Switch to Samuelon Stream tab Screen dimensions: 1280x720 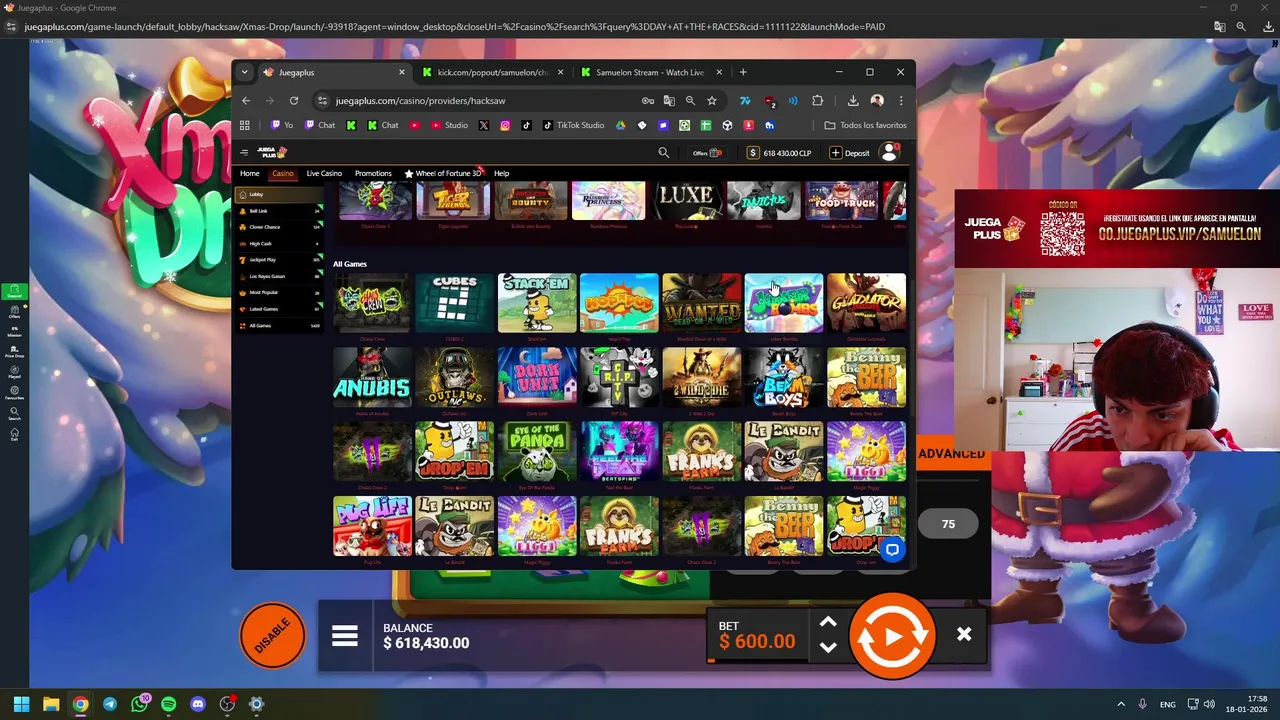pos(651,72)
